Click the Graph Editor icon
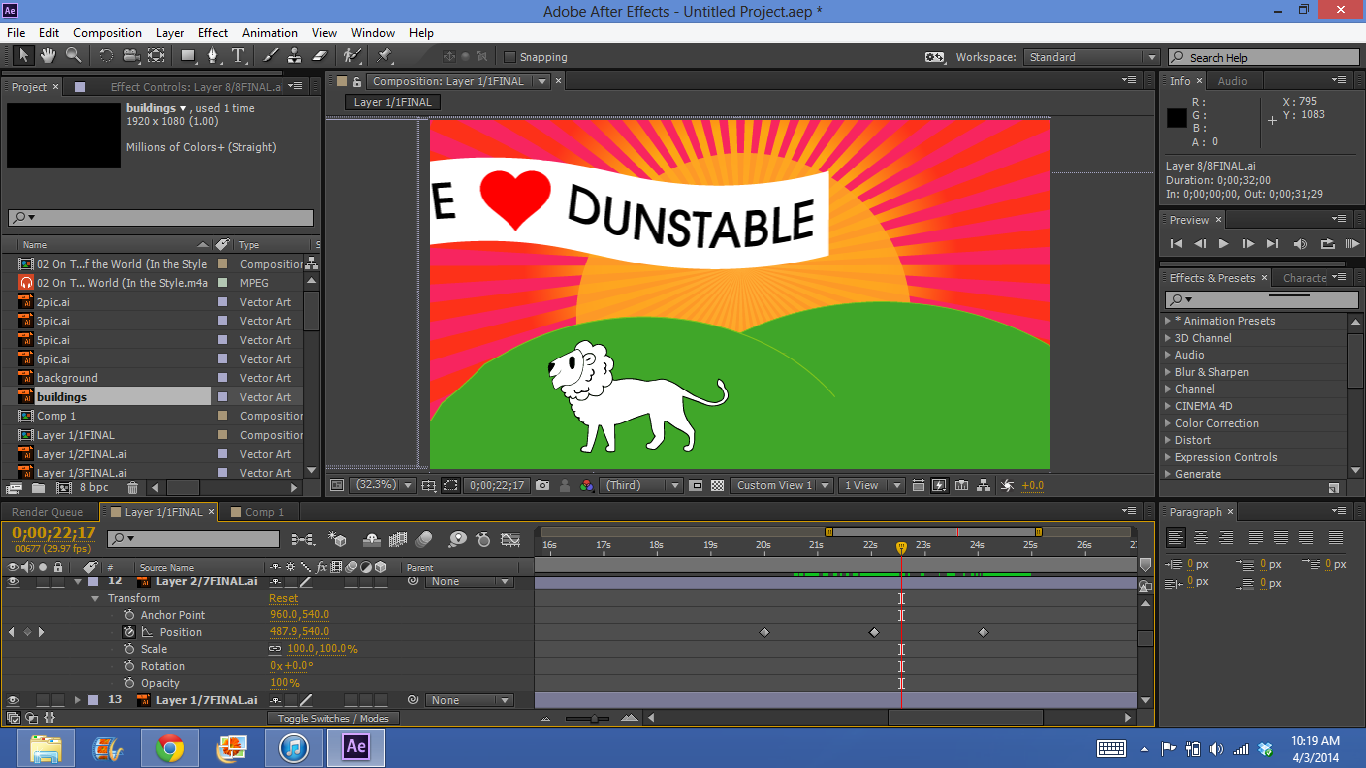 coord(510,539)
